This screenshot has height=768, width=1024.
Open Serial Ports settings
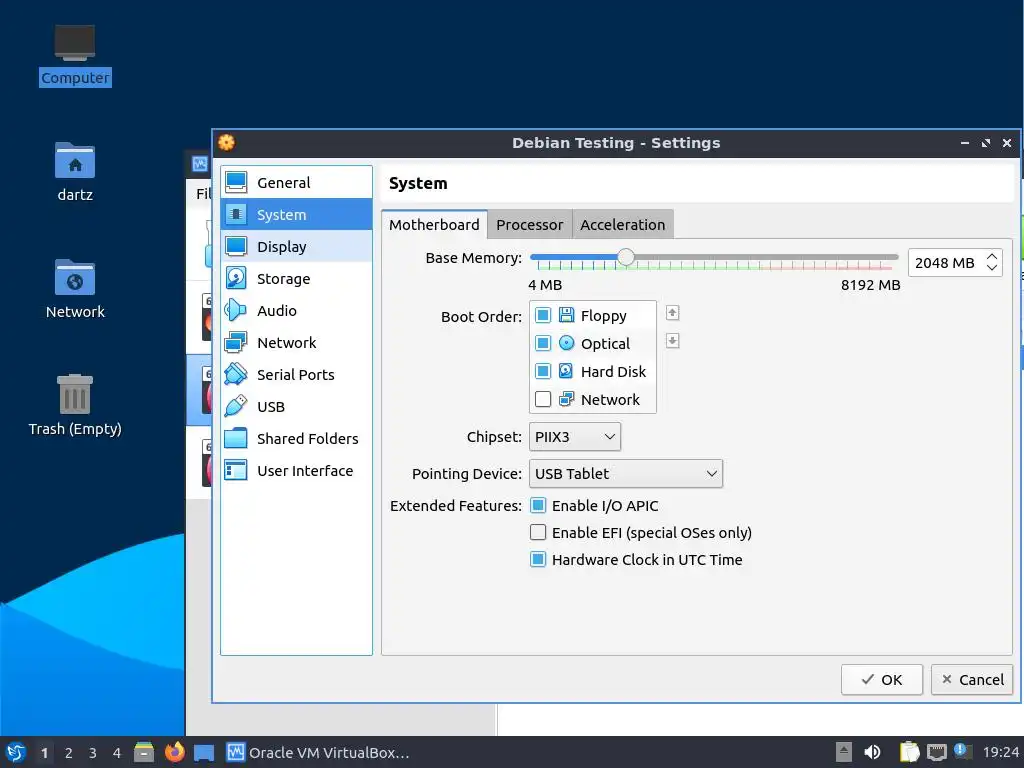[x=296, y=374]
